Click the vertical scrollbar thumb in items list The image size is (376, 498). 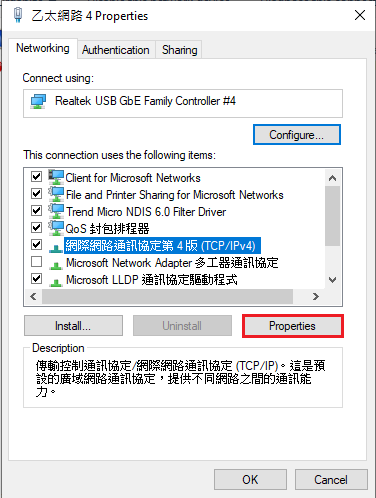tap(332, 216)
